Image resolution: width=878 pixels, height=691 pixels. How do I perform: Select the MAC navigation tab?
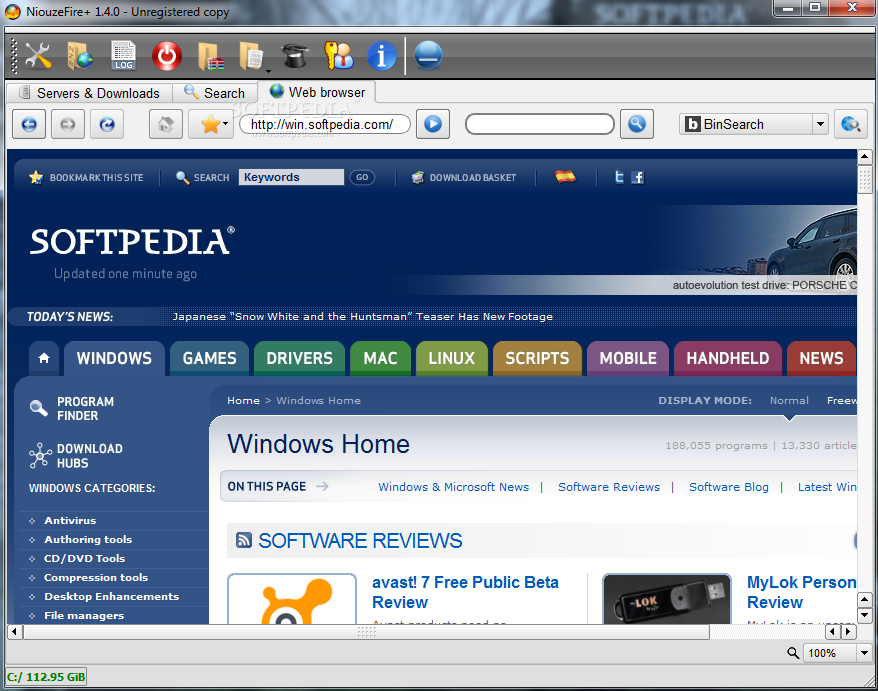380,358
